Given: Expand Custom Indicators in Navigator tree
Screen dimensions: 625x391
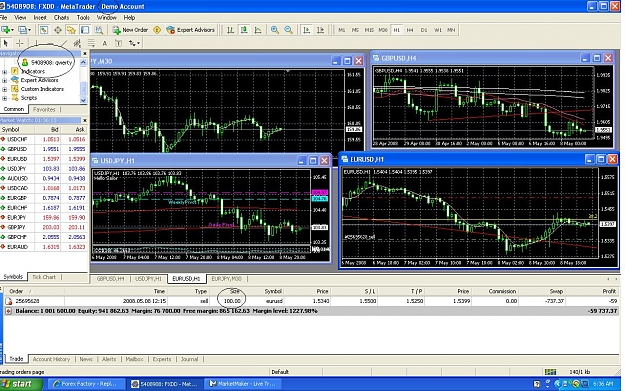Looking at the screenshot, I should tap(5, 89).
